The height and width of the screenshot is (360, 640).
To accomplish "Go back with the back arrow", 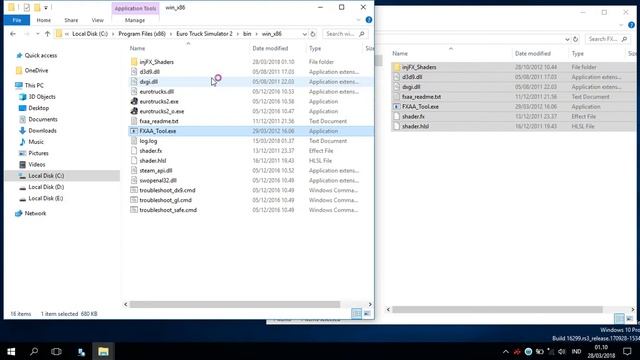I will (13, 34).
